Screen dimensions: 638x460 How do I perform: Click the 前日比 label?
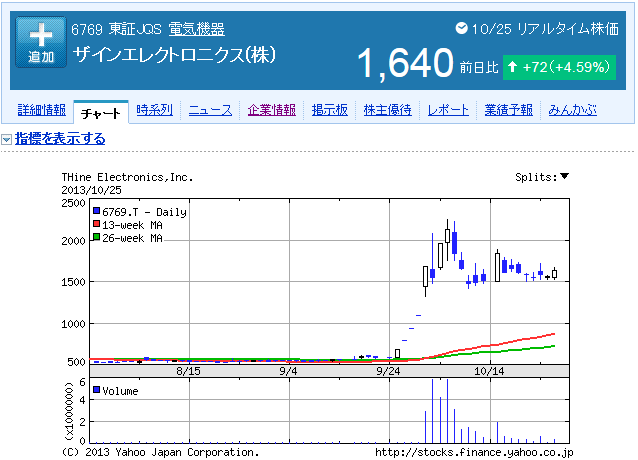click(x=479, y=68)
